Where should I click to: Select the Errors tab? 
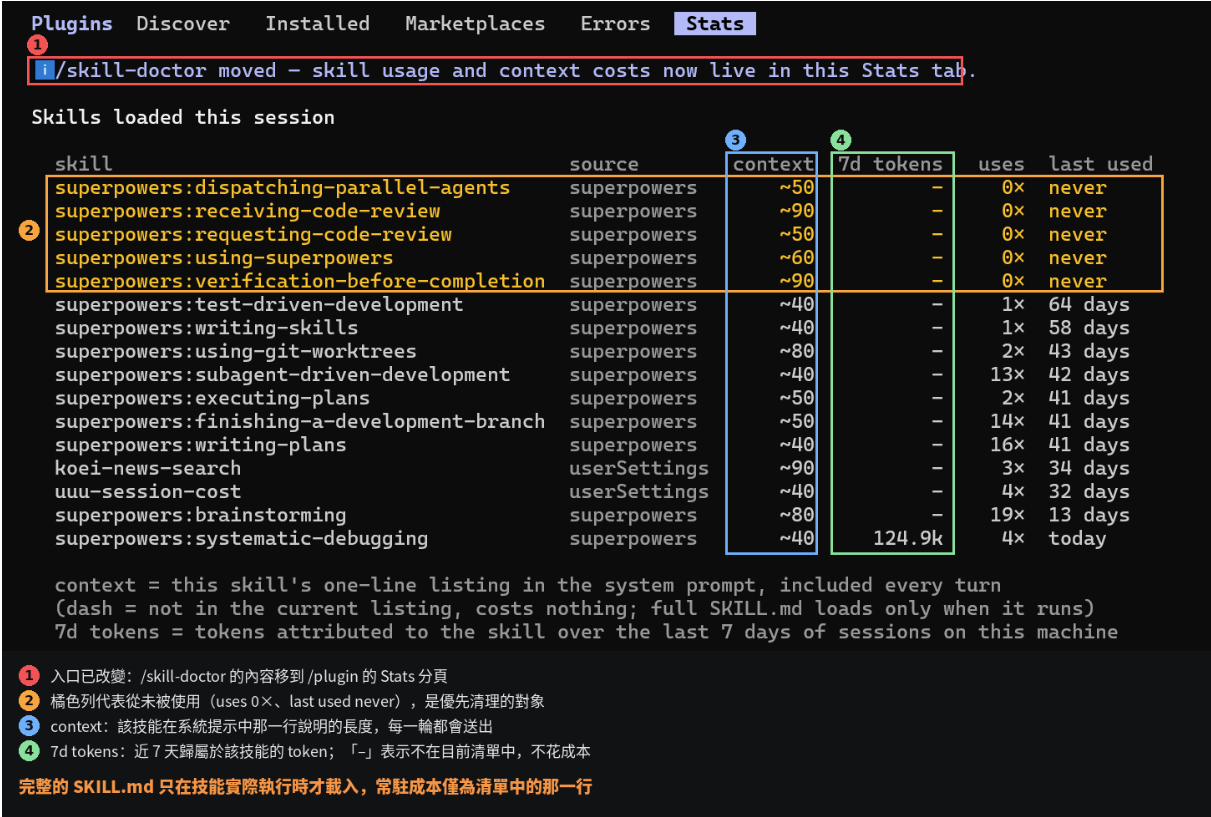tap(615, 23)
